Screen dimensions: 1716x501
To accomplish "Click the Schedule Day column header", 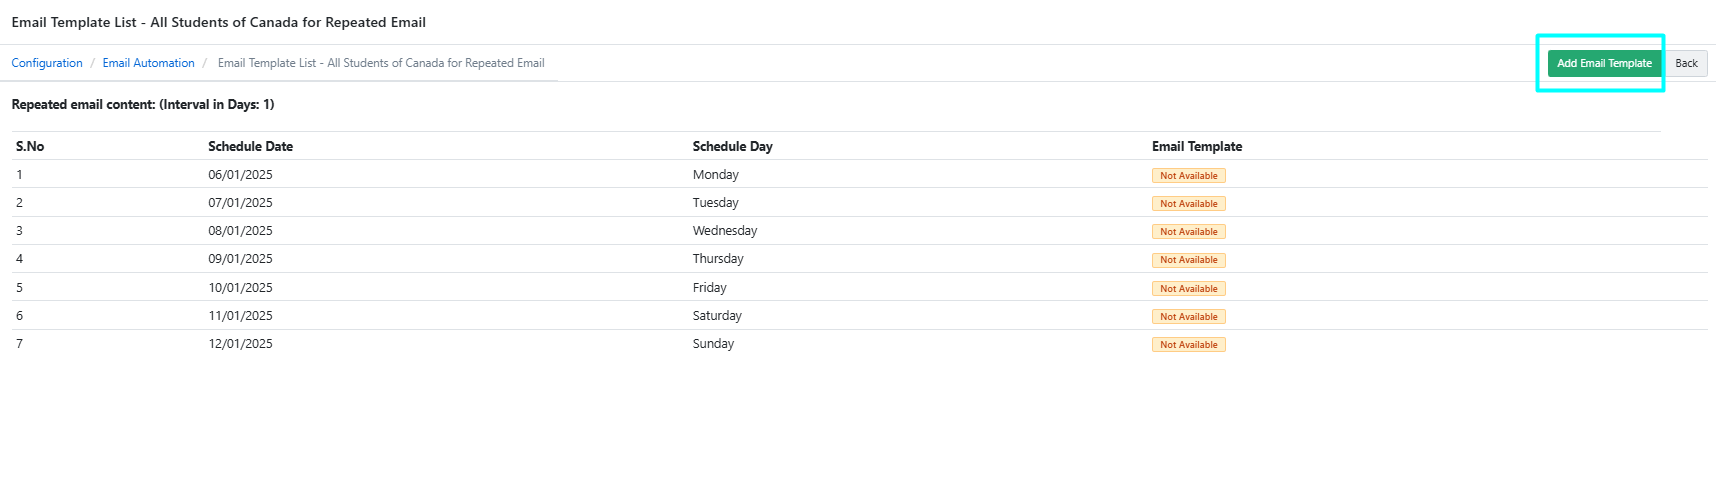I will 732,146.
